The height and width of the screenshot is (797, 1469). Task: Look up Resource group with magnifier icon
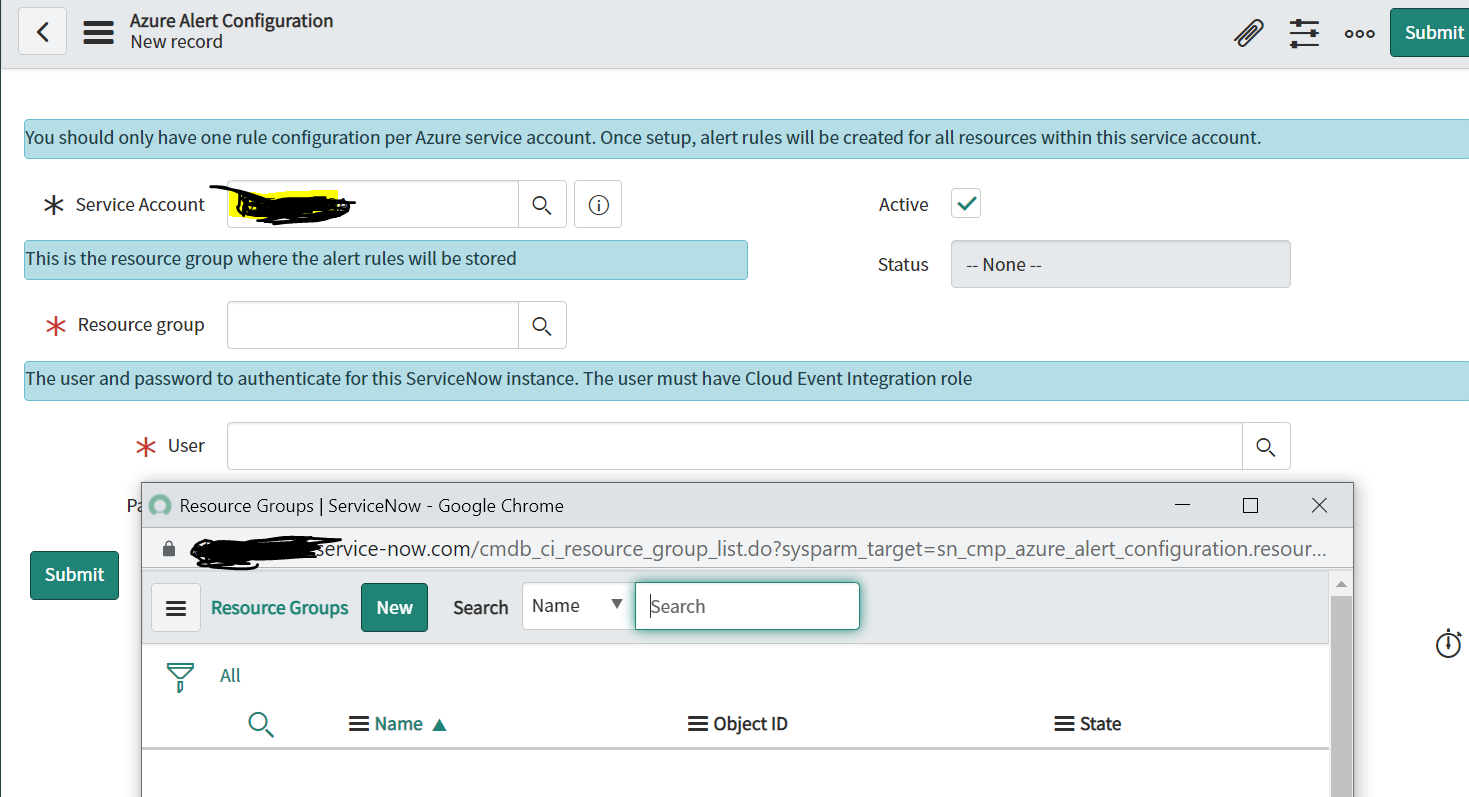tap(542, 325)
